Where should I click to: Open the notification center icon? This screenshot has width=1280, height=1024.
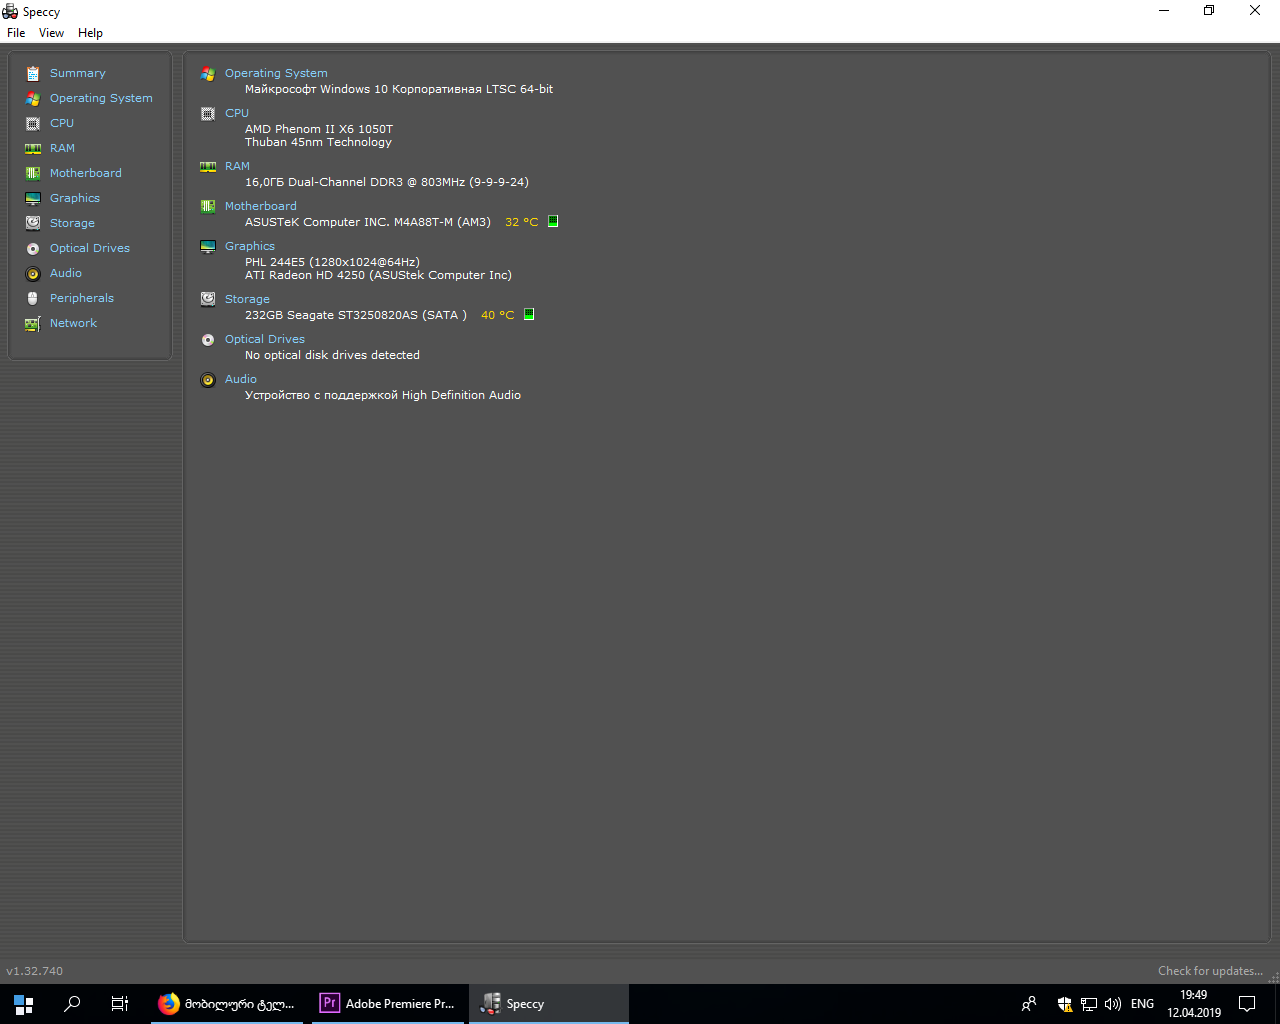point(1247,1004)
